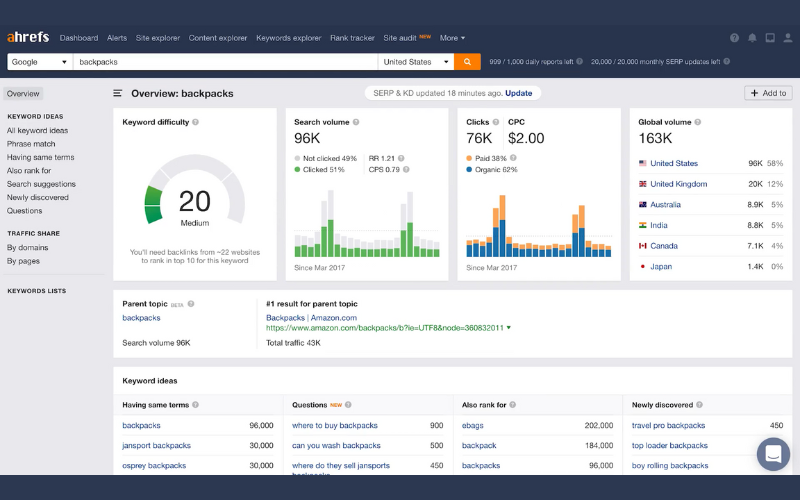Open the Alerts menu item
This screenshot has height=500, width=800.
tap(117, 38)
